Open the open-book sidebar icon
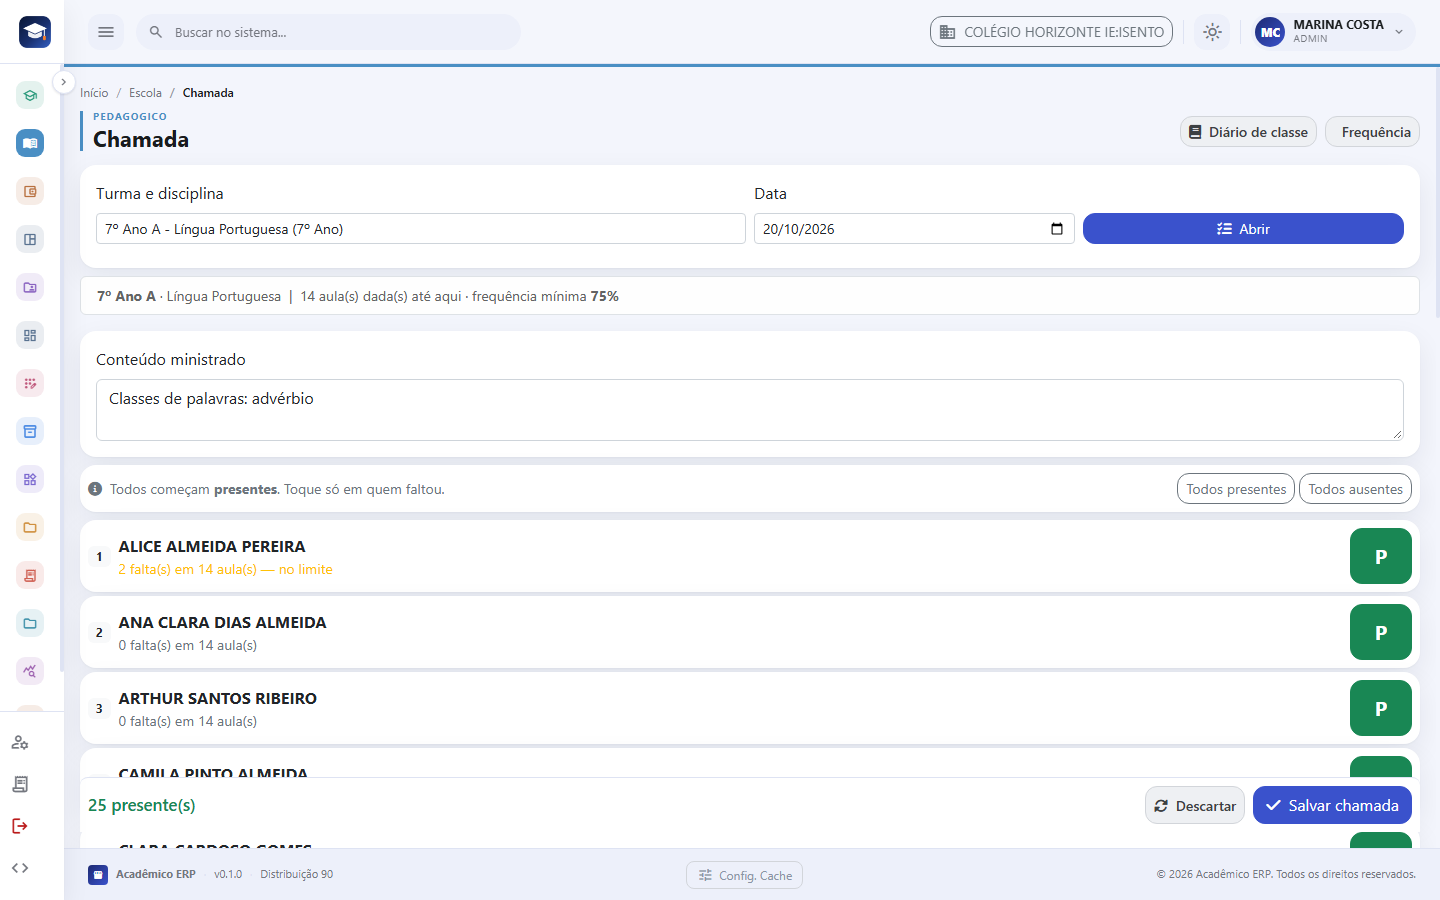This screenshot has width=1440, height=900. (x=30, y=143)
